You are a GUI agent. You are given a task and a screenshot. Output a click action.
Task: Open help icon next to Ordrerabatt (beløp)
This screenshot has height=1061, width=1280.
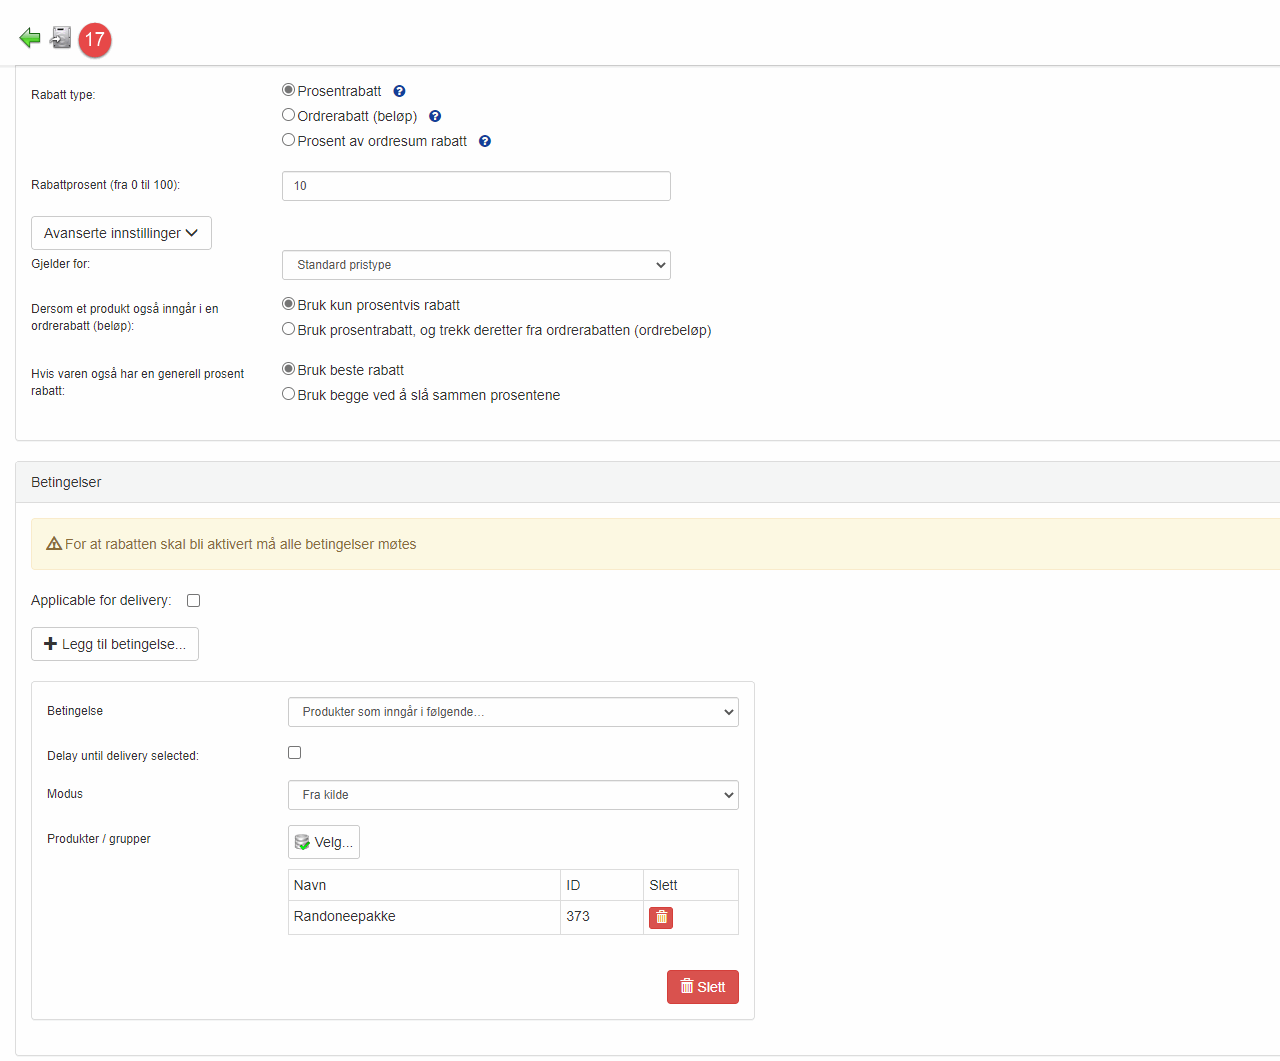pos(435,116)
